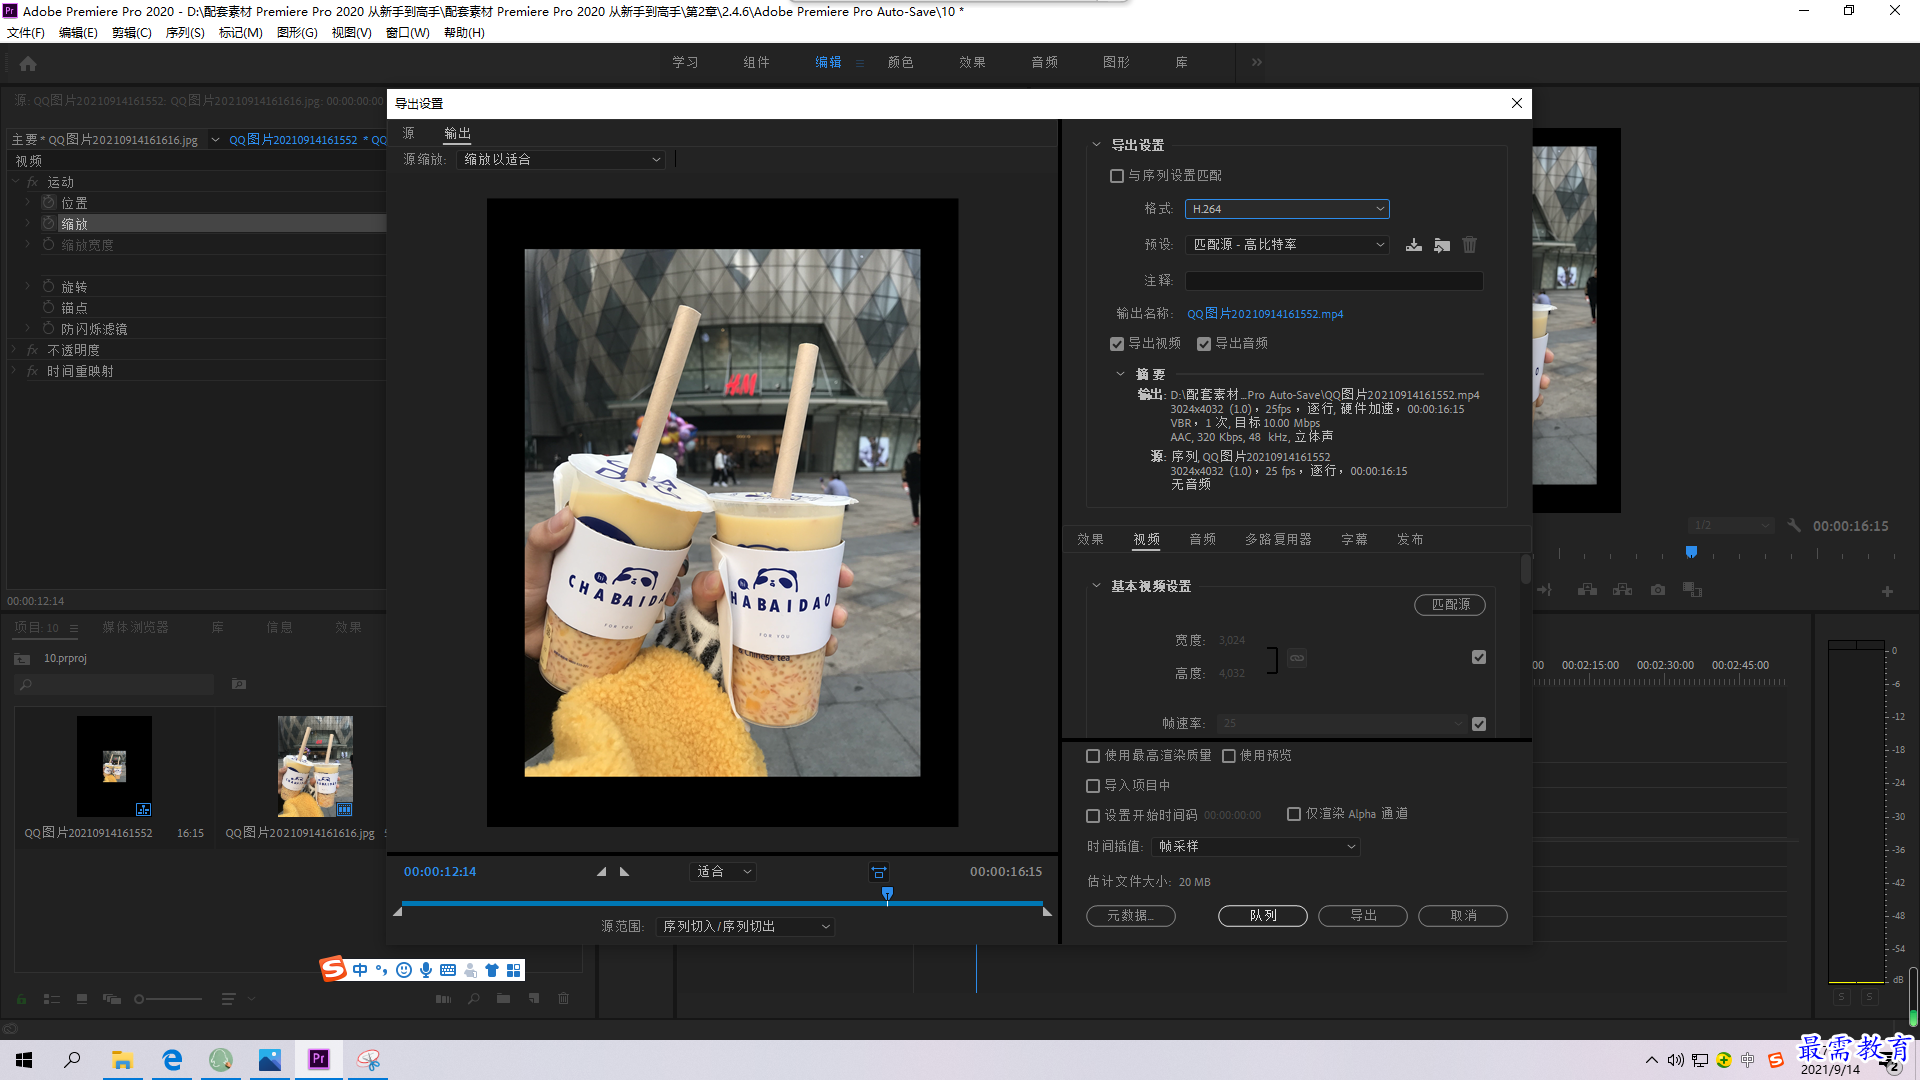Click output name QQ图片20210914161552.mp4 link

[x=1265, y=314]
